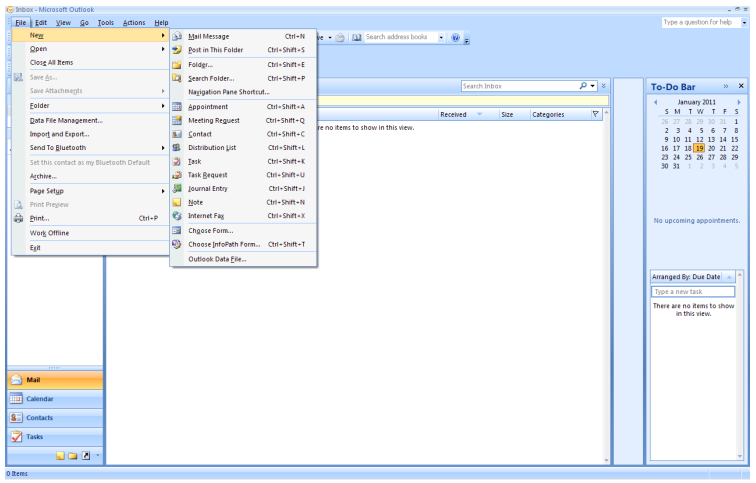Screen dimensions: 756x483
Task: Toggle Work Offline
Action: coord(91,233)
